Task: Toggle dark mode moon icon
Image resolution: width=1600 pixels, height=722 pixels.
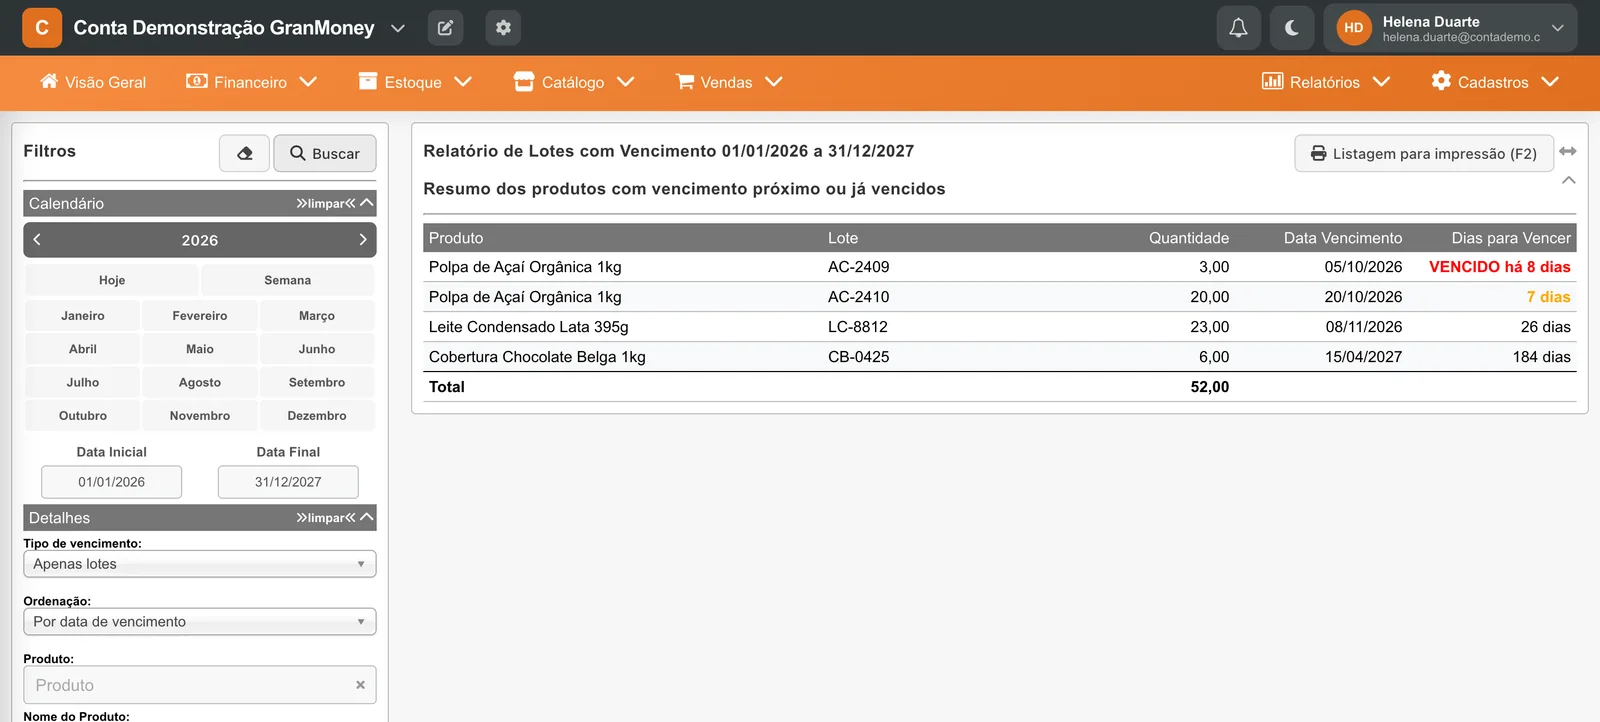Action: 1292,28
